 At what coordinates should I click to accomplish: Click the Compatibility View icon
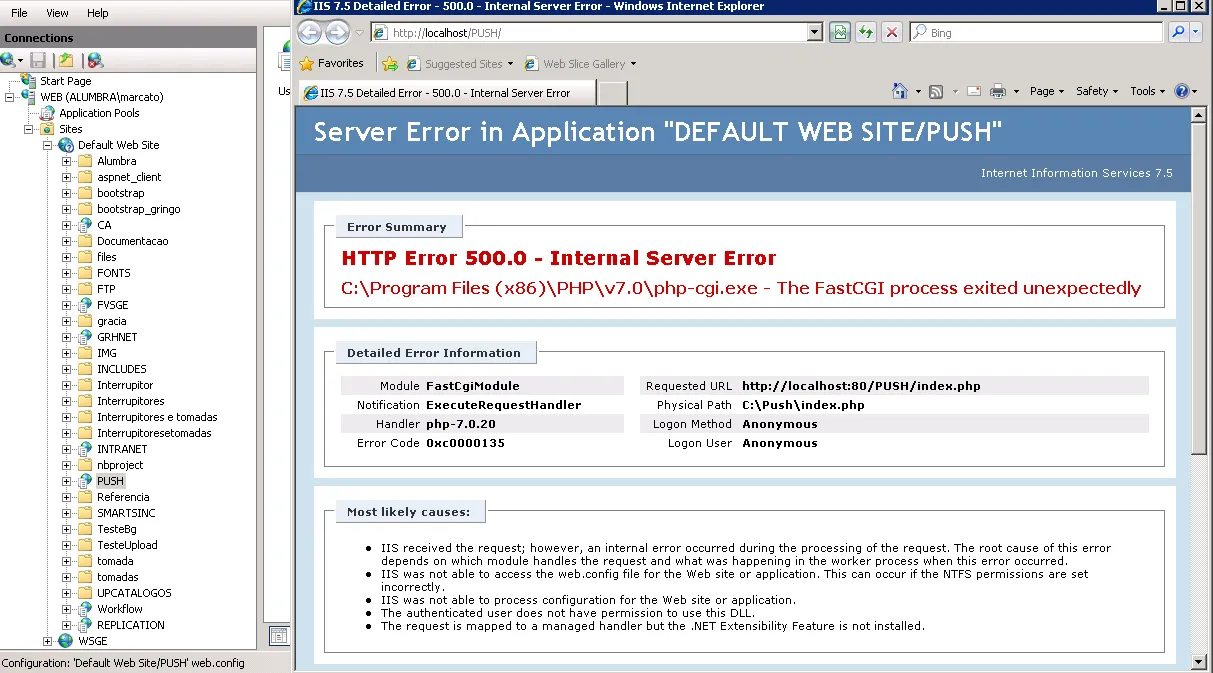point(840,33)
